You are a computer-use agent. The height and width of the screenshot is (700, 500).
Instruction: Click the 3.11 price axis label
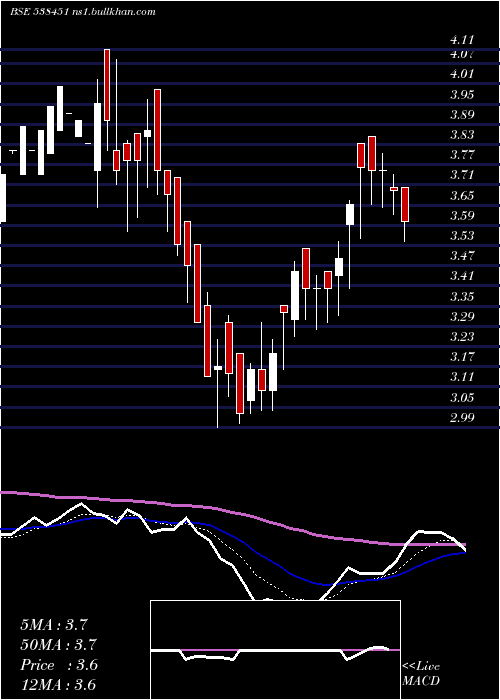462,377
